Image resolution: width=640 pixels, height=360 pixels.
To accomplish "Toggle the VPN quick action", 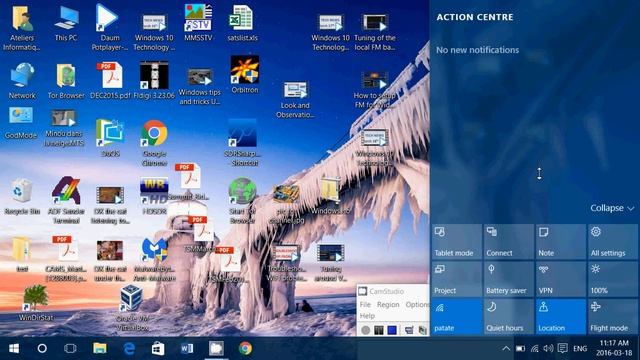I will point(560,279).
